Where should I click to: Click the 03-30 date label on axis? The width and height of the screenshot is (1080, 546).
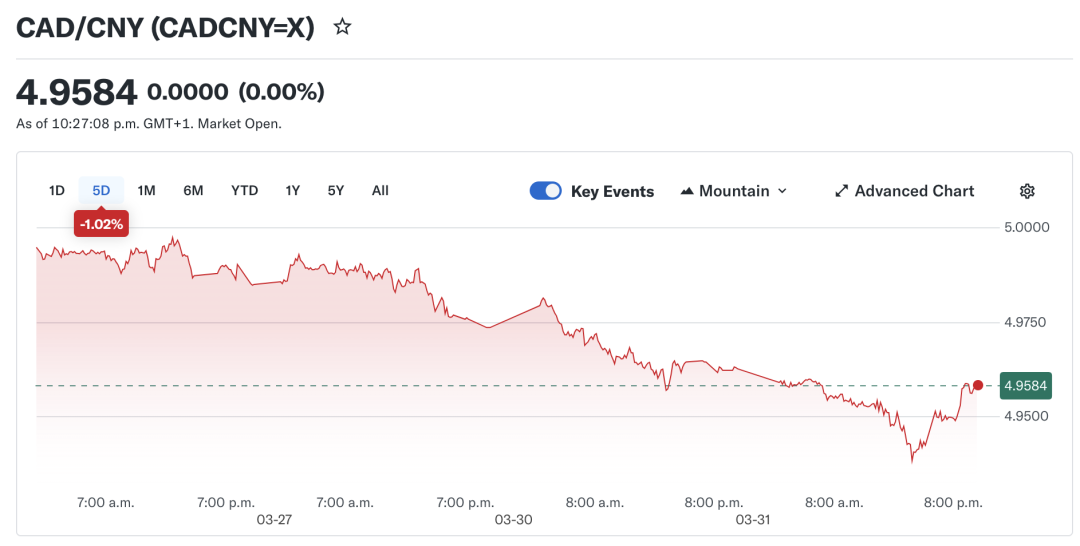coord(513,520)
